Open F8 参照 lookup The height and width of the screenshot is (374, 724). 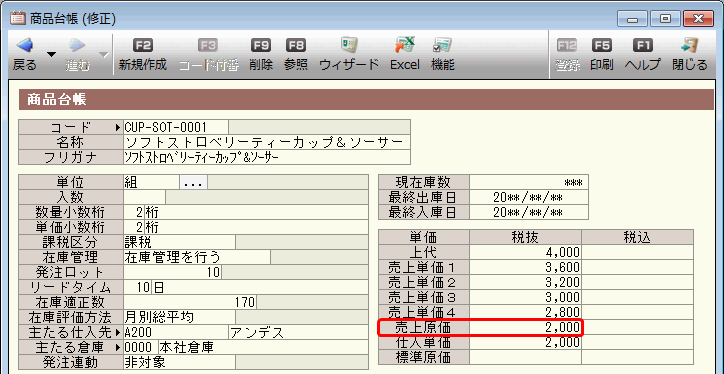click(296, 54)
